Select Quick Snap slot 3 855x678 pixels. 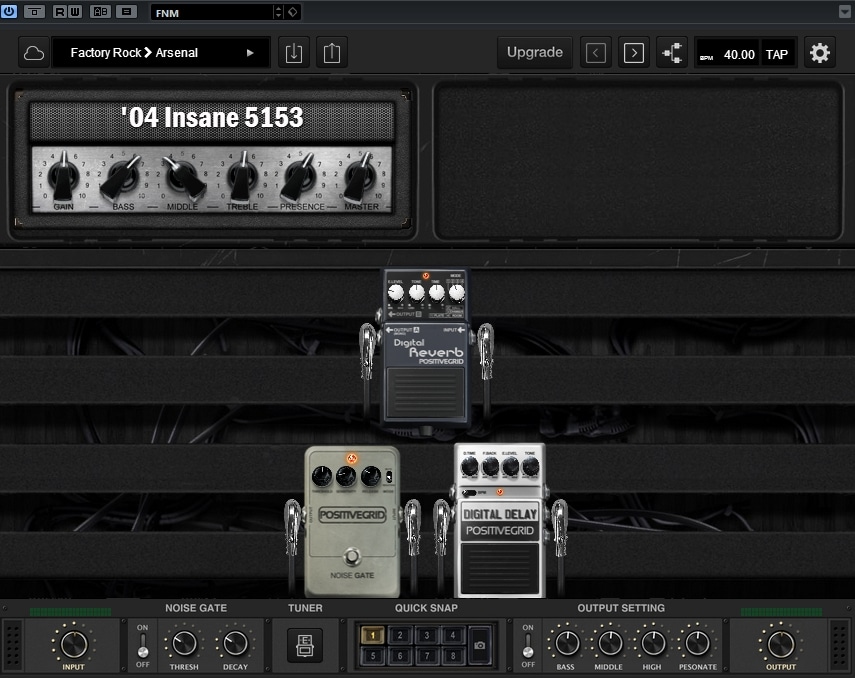tap(426, 635)
